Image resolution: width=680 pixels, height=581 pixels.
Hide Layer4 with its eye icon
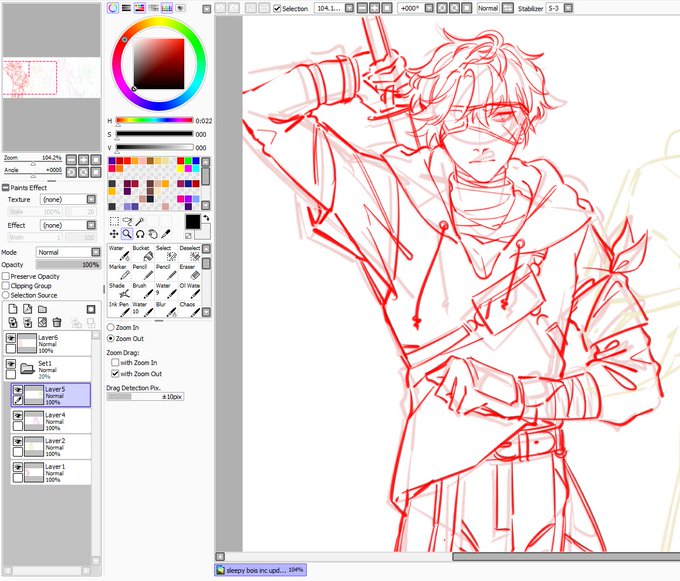click(x=18, y=415)
